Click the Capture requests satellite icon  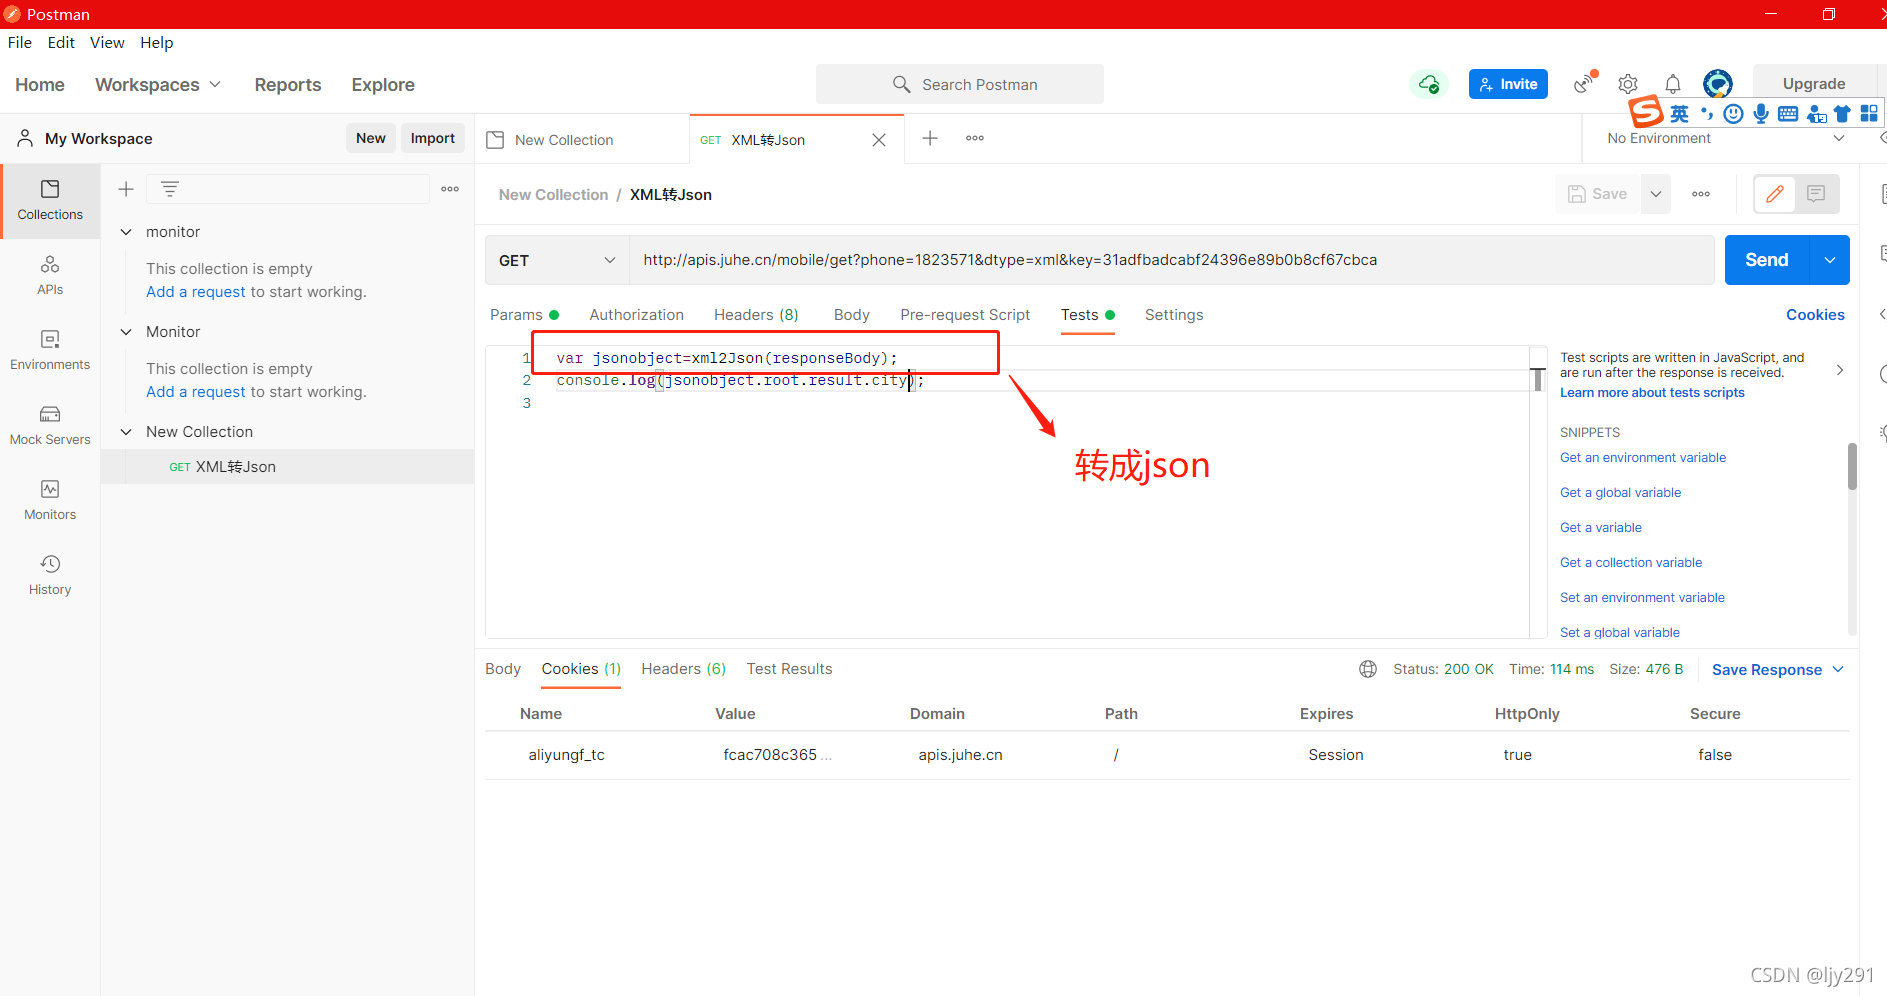(x=1583, y=84)
